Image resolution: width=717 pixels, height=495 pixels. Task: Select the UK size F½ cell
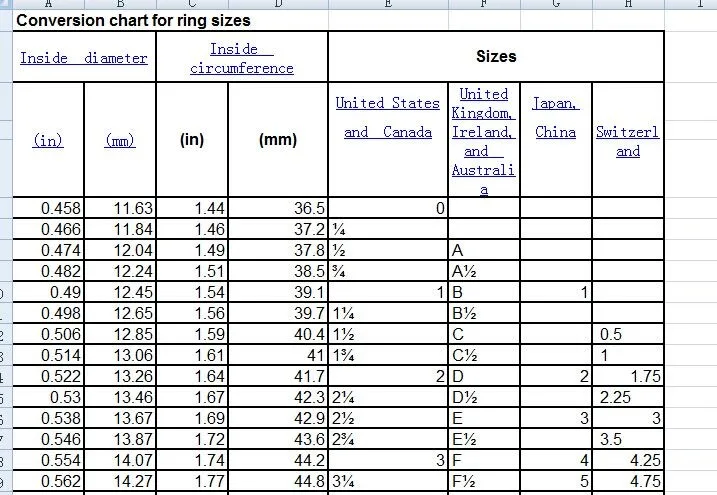pos(484,481)
